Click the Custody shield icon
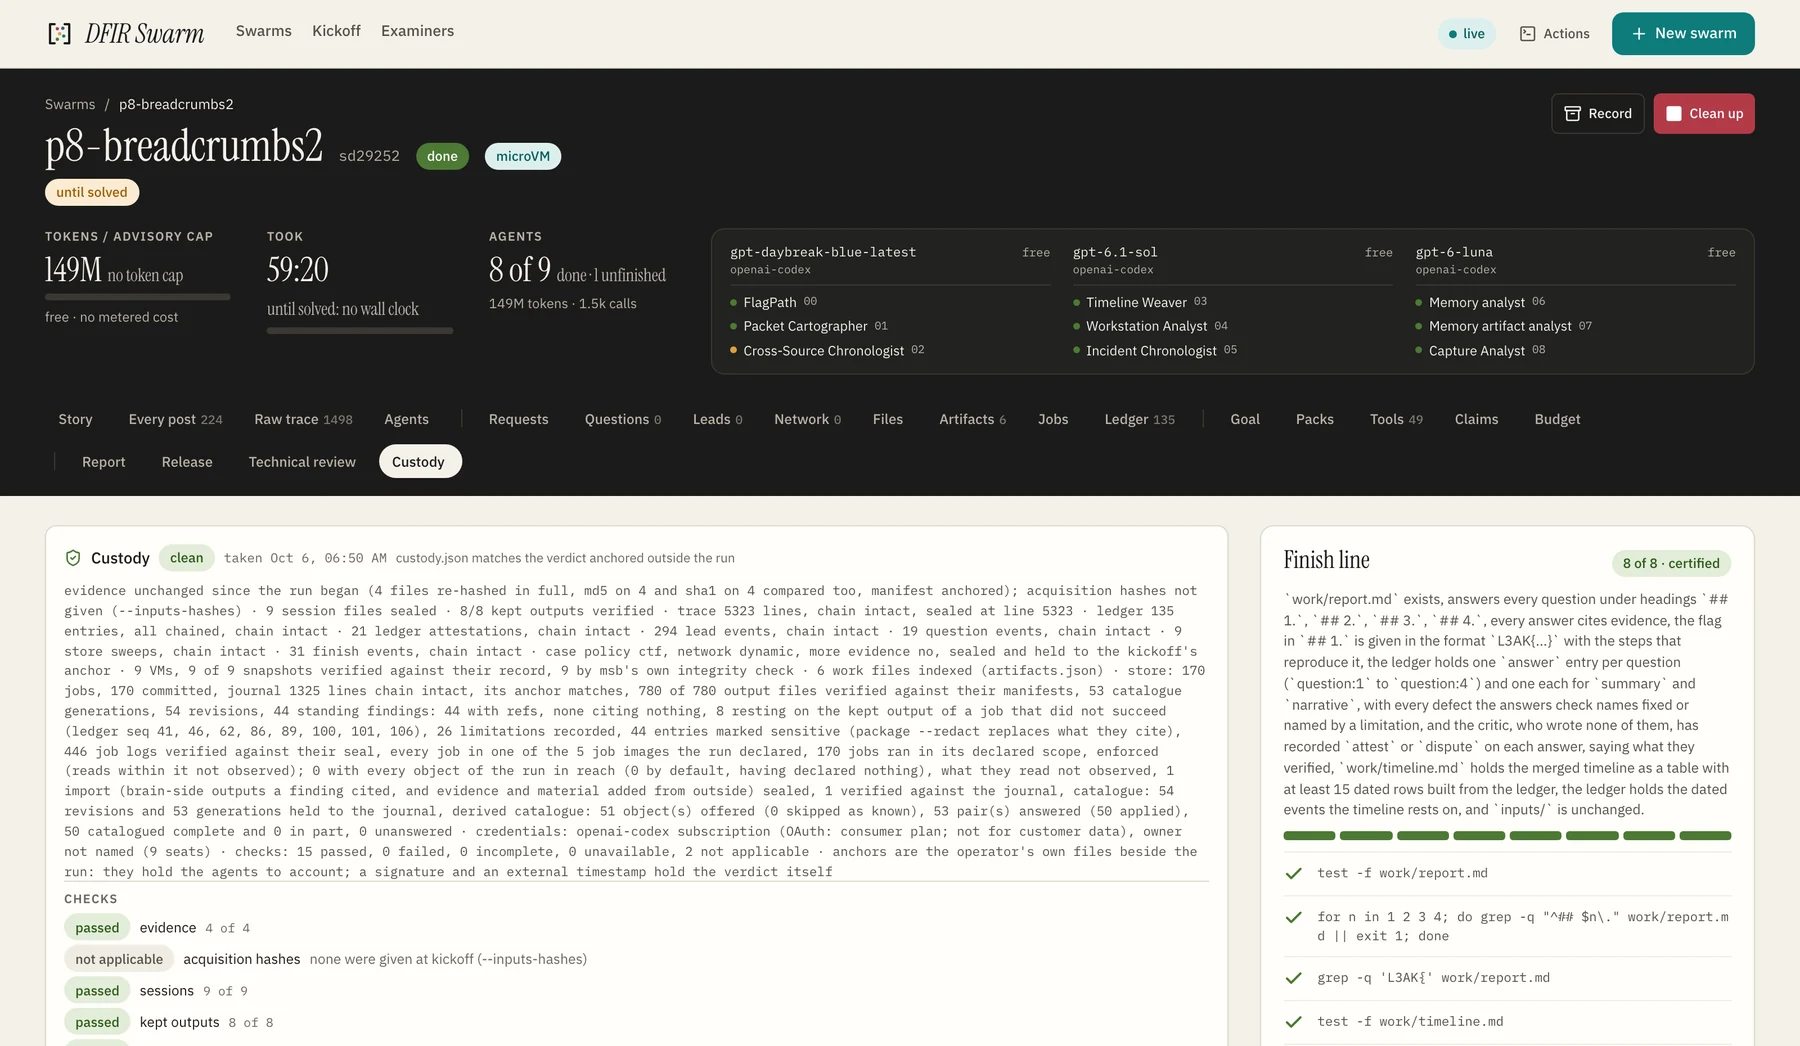The width and height of the screenshot is (1800, 1046). pos(73,558)
